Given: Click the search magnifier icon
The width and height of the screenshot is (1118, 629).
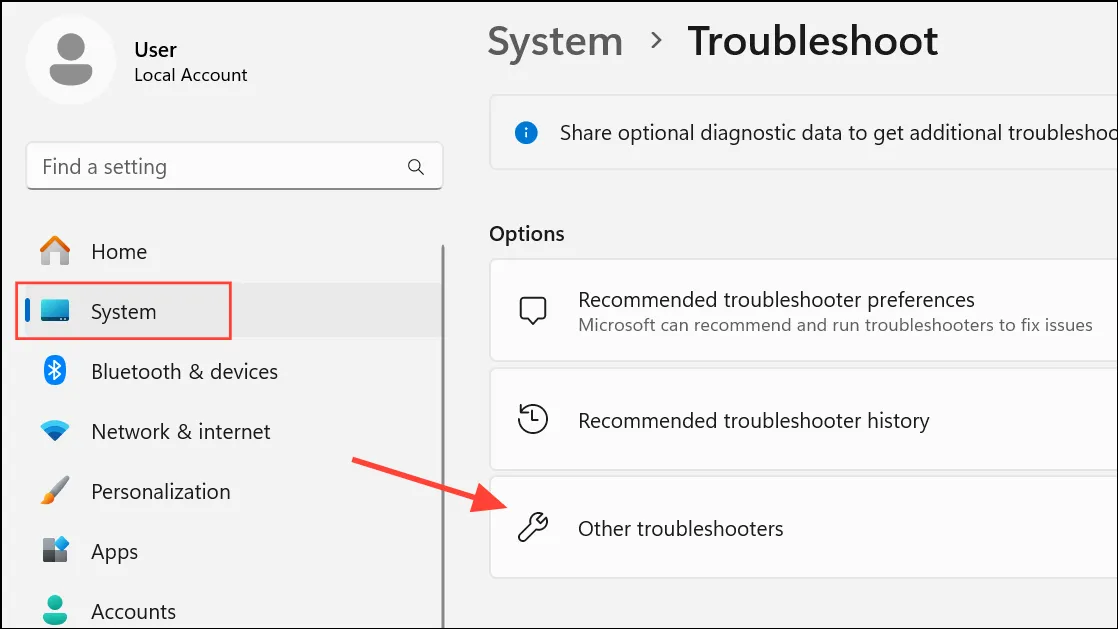Looking at the screenshot, I should [x=416, y=167].
